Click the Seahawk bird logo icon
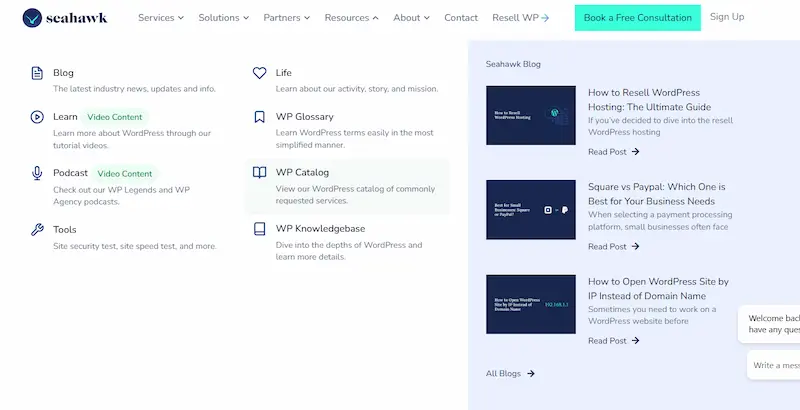Screen dimensions: 800x410 coord(32,18)
